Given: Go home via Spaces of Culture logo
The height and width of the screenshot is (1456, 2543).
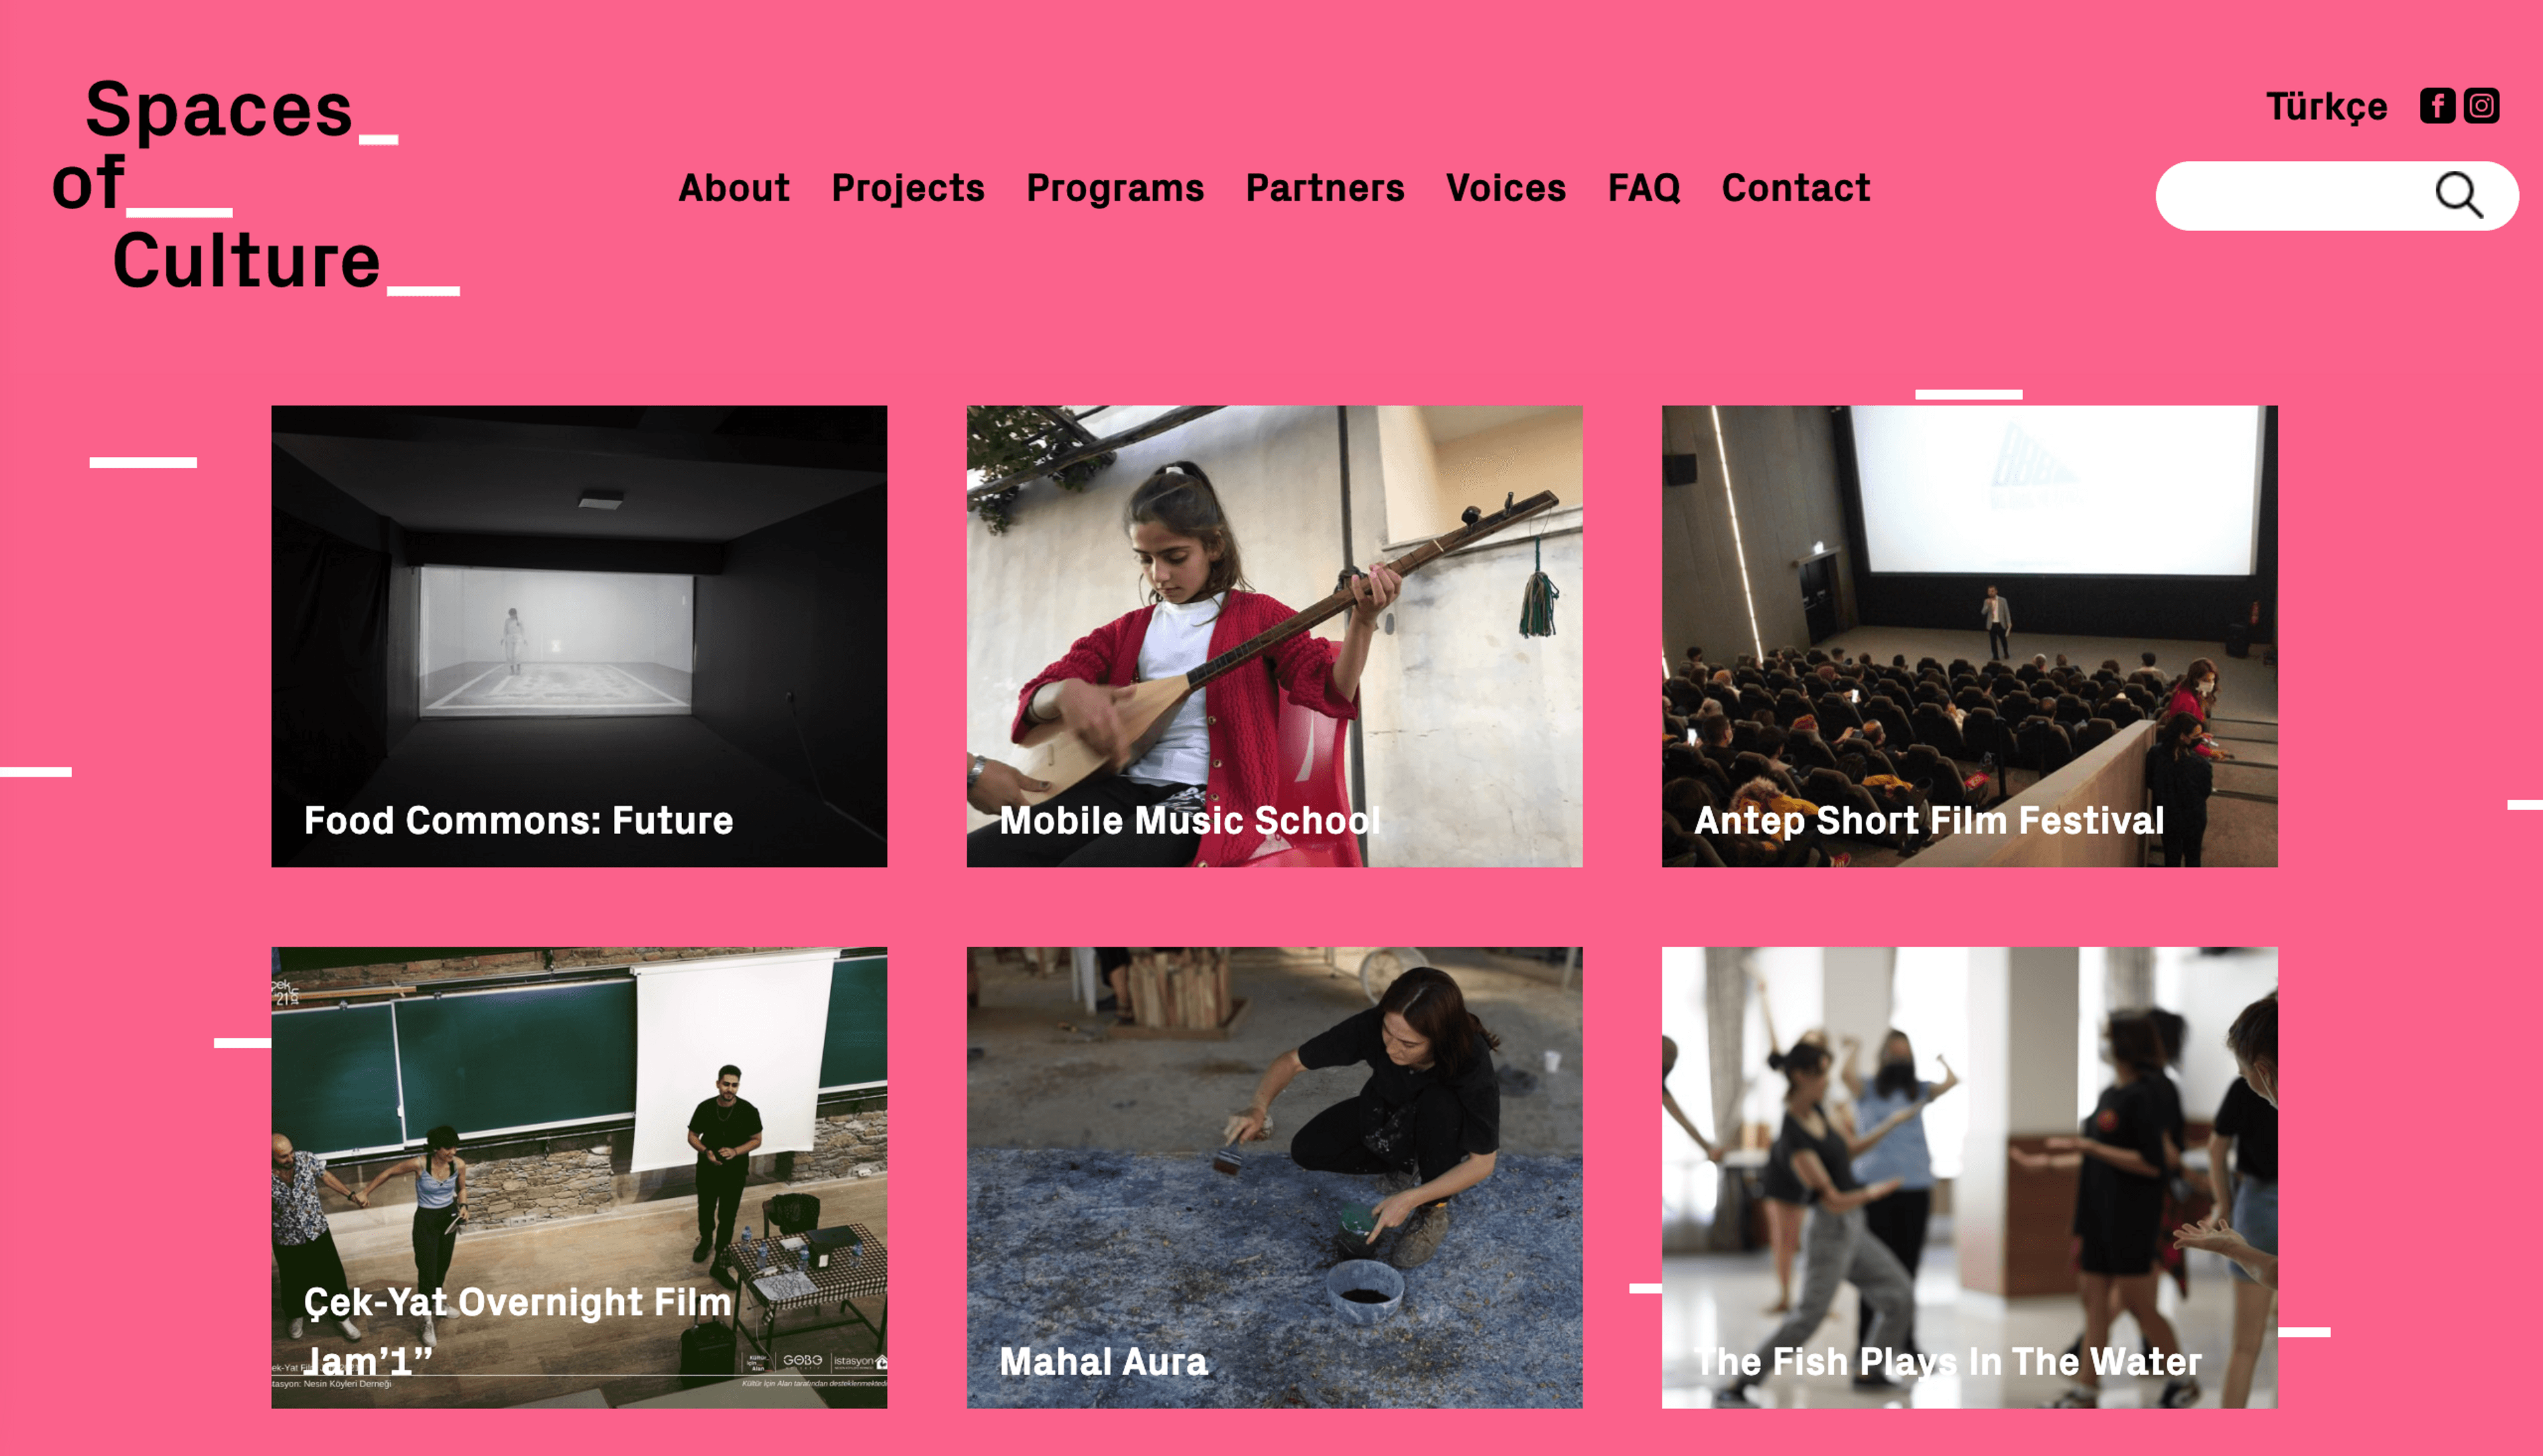Looking at the screenshot, I should [255, 185].
